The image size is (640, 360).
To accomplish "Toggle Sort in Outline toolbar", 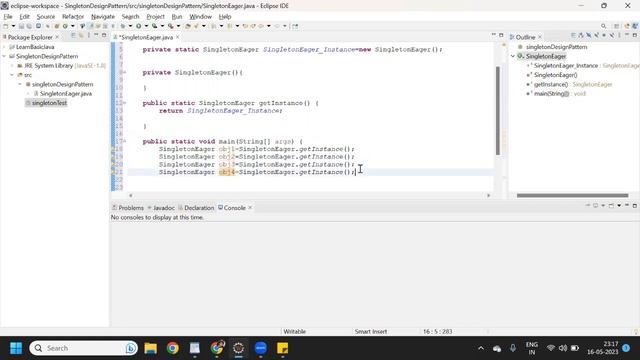I will [x=581, y=36].
